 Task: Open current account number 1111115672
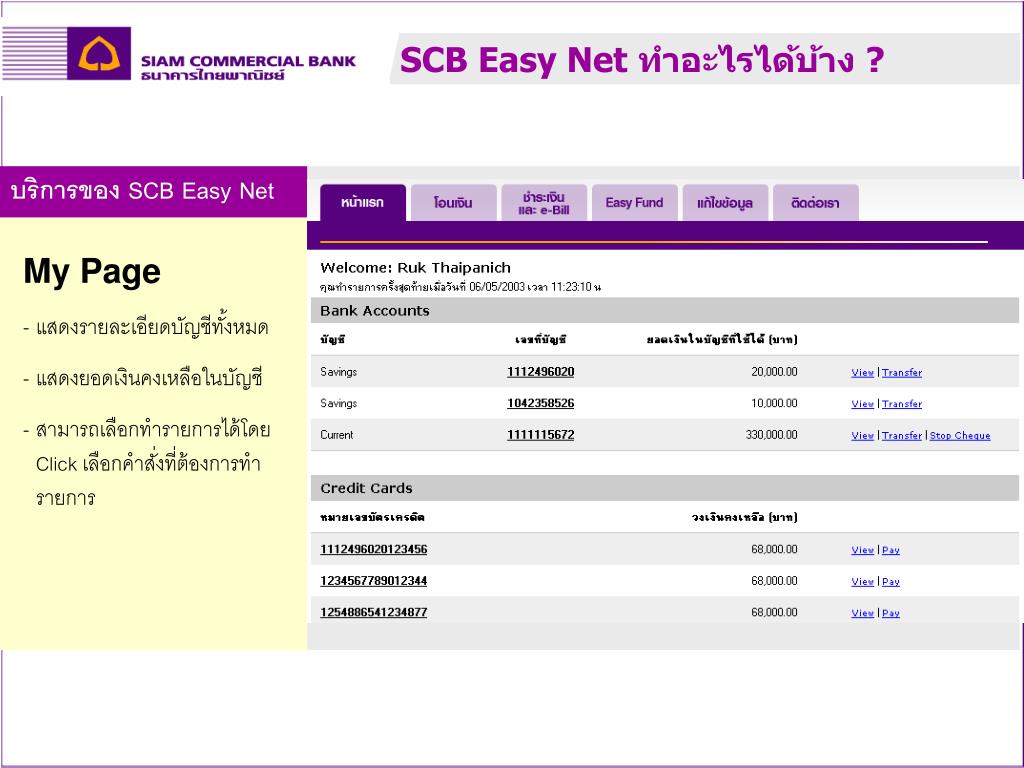pyautogui.click(x=541, y=434)
